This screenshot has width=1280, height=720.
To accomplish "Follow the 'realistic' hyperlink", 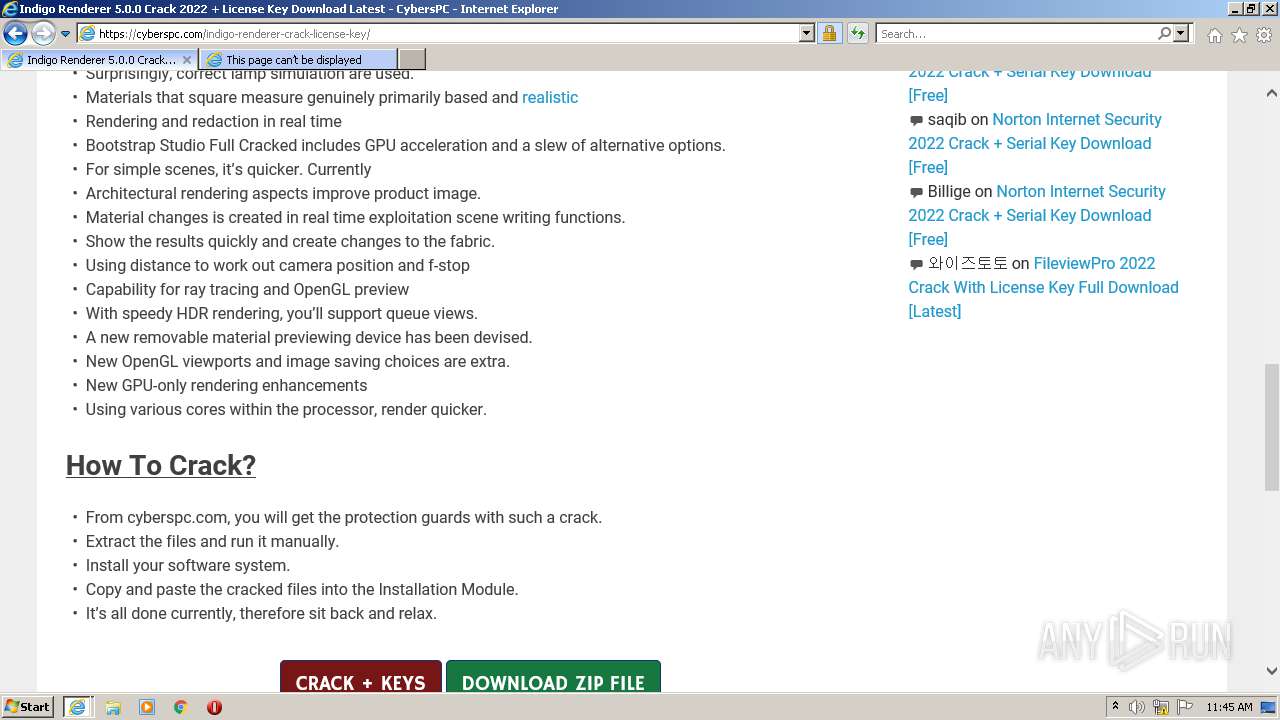I will [x=550, y=97].
